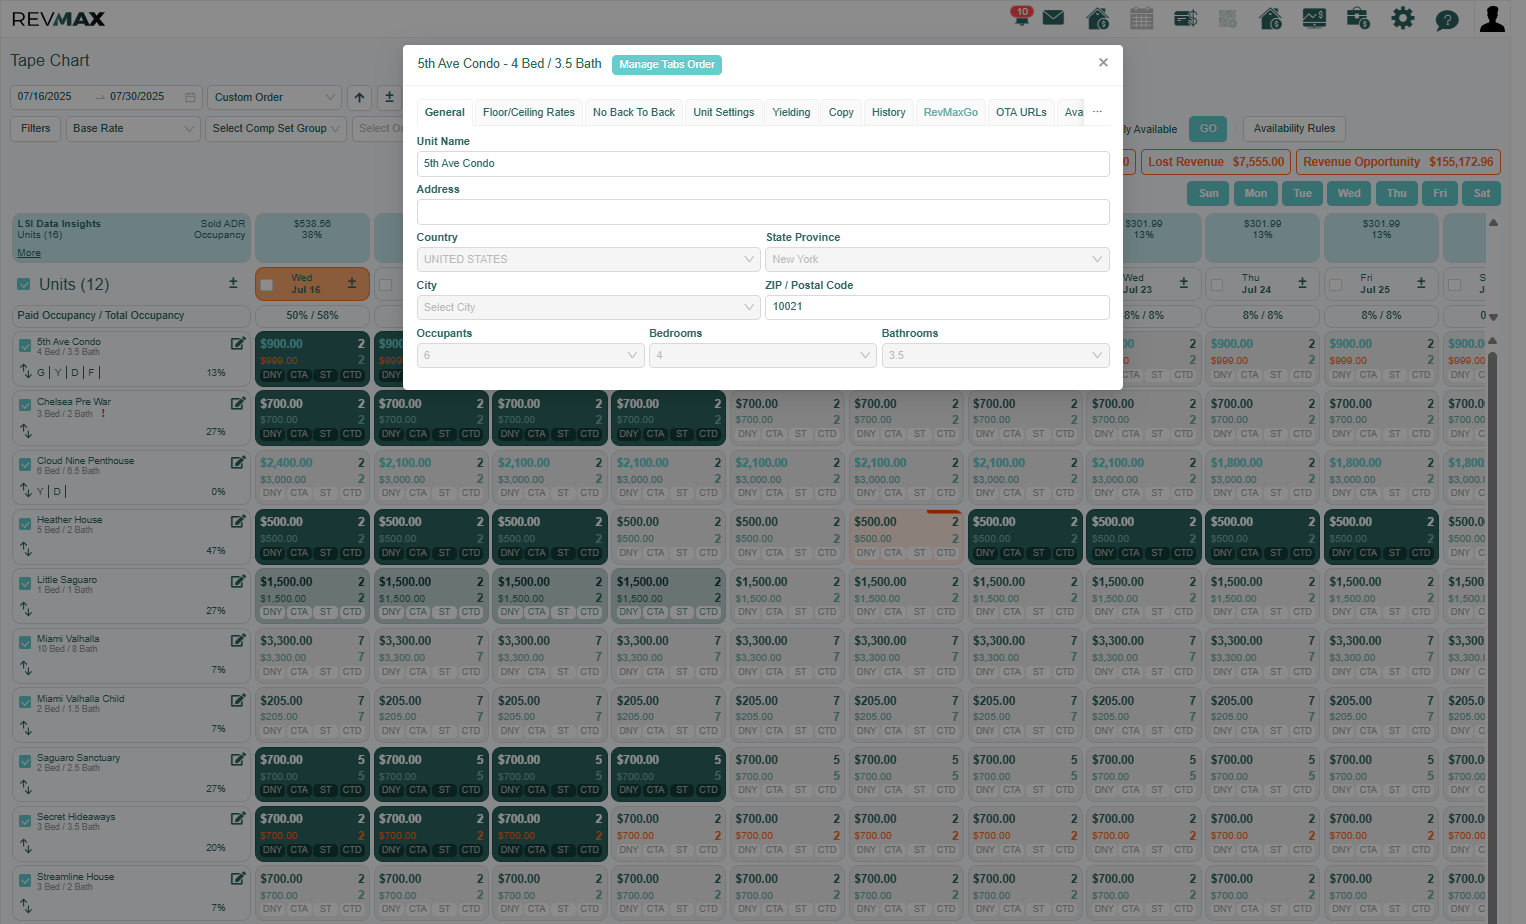Uncheck the Miami Valhalla unit checkbox

point(25,642)
